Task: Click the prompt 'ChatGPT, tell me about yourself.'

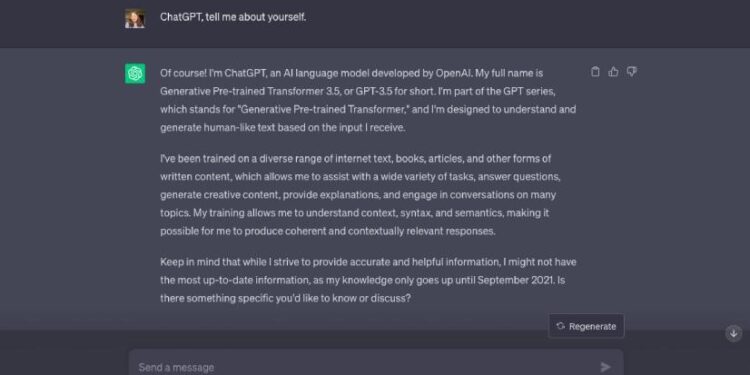Action: [x=233, y=17]
